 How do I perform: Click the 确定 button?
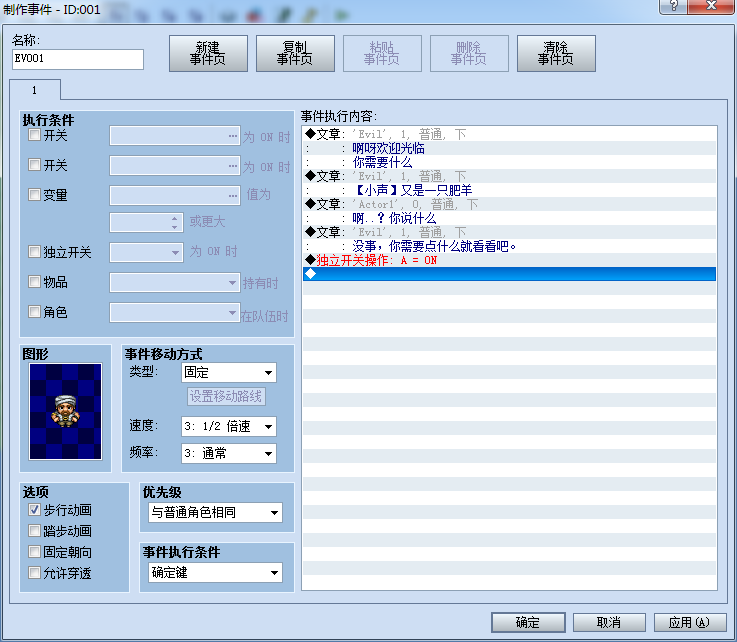[528, 623]
